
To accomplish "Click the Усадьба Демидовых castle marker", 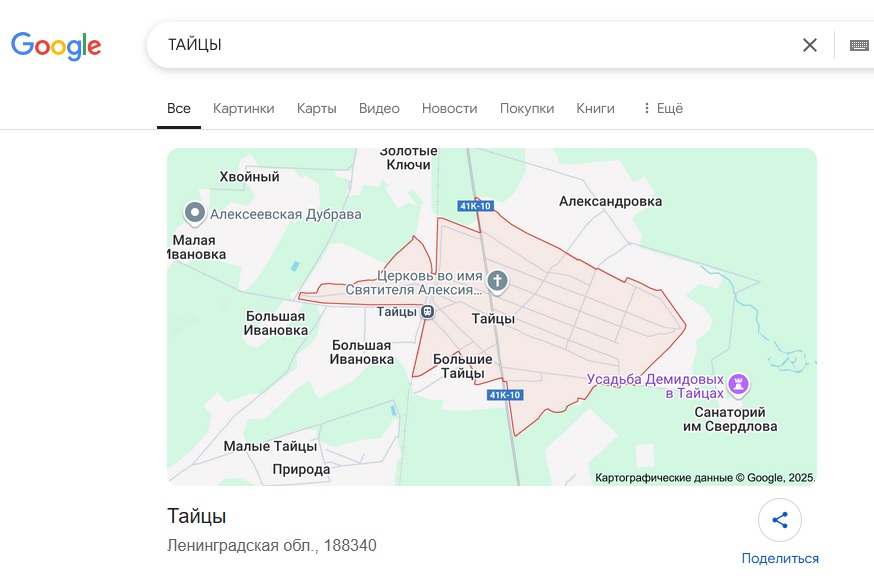I will tap(739, 384).
